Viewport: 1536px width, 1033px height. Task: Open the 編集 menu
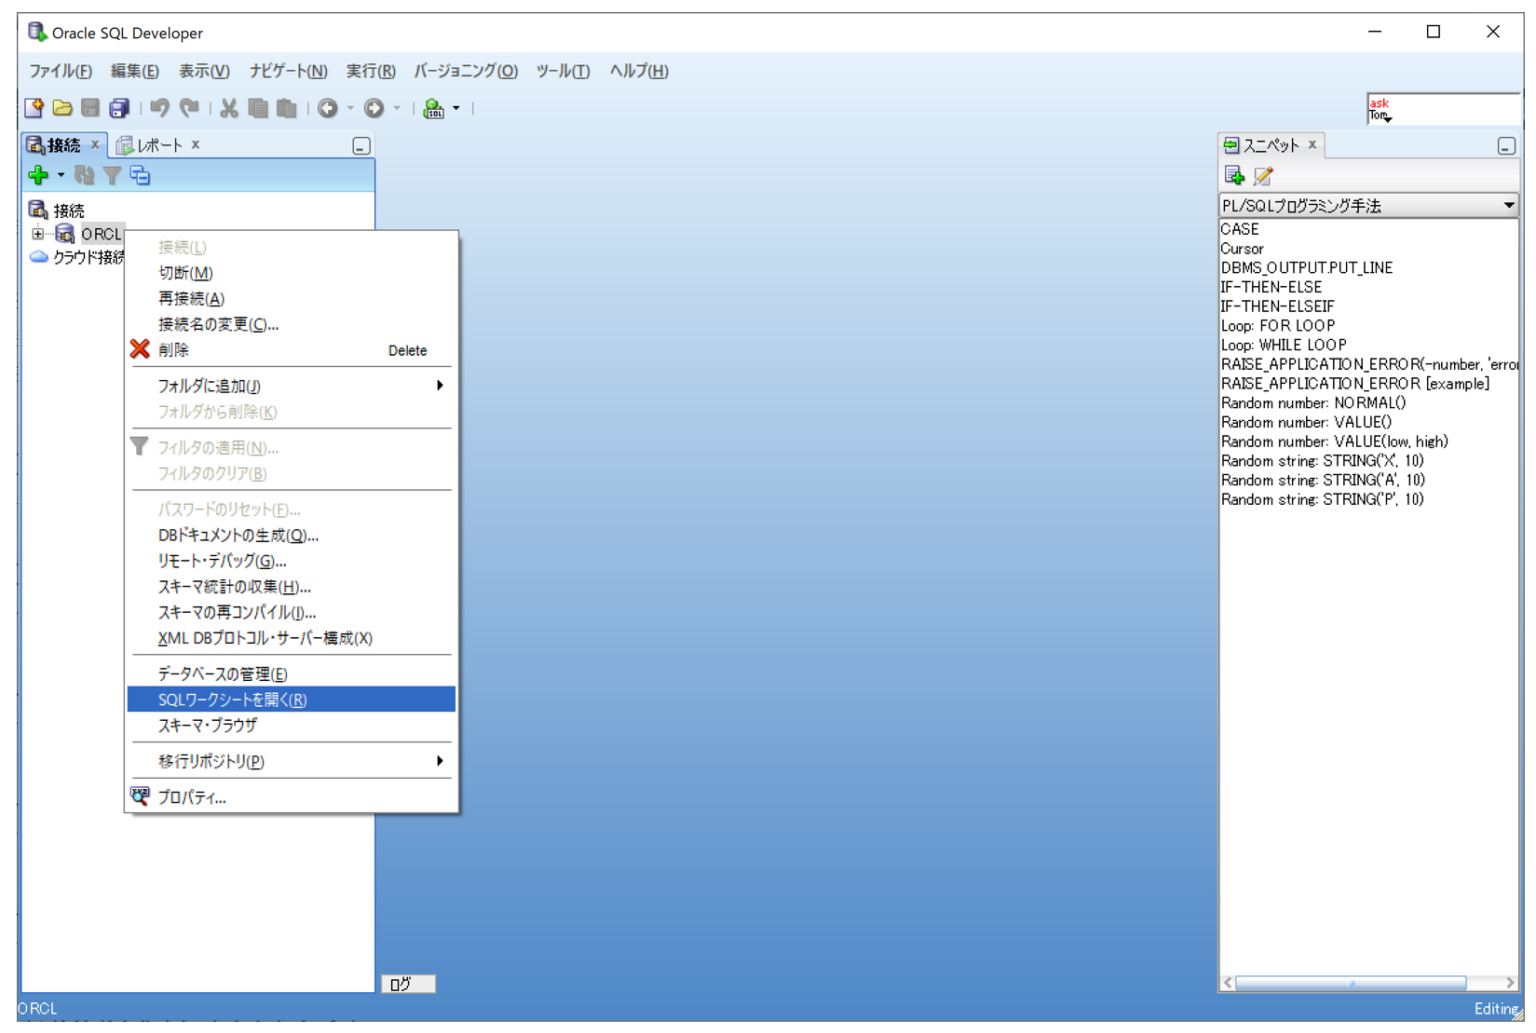[135, 71]
